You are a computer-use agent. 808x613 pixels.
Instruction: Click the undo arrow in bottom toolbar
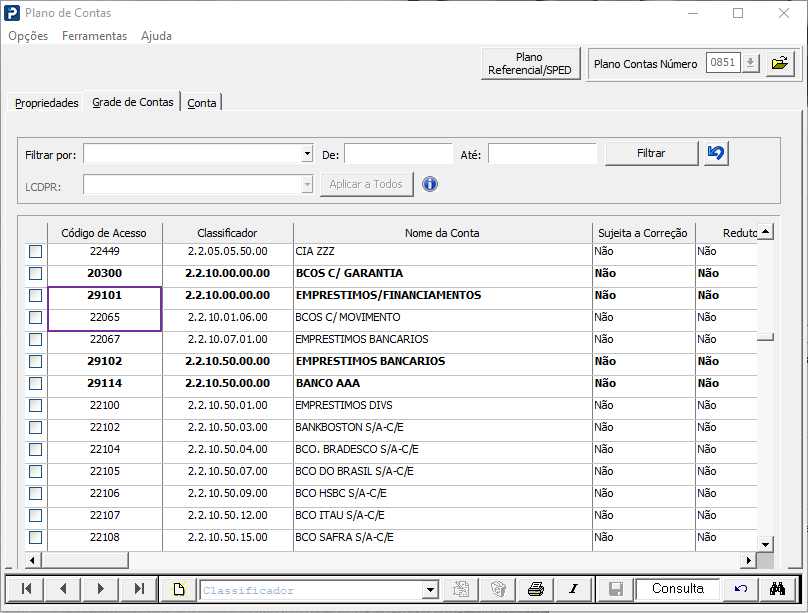[x=740, y=588]
